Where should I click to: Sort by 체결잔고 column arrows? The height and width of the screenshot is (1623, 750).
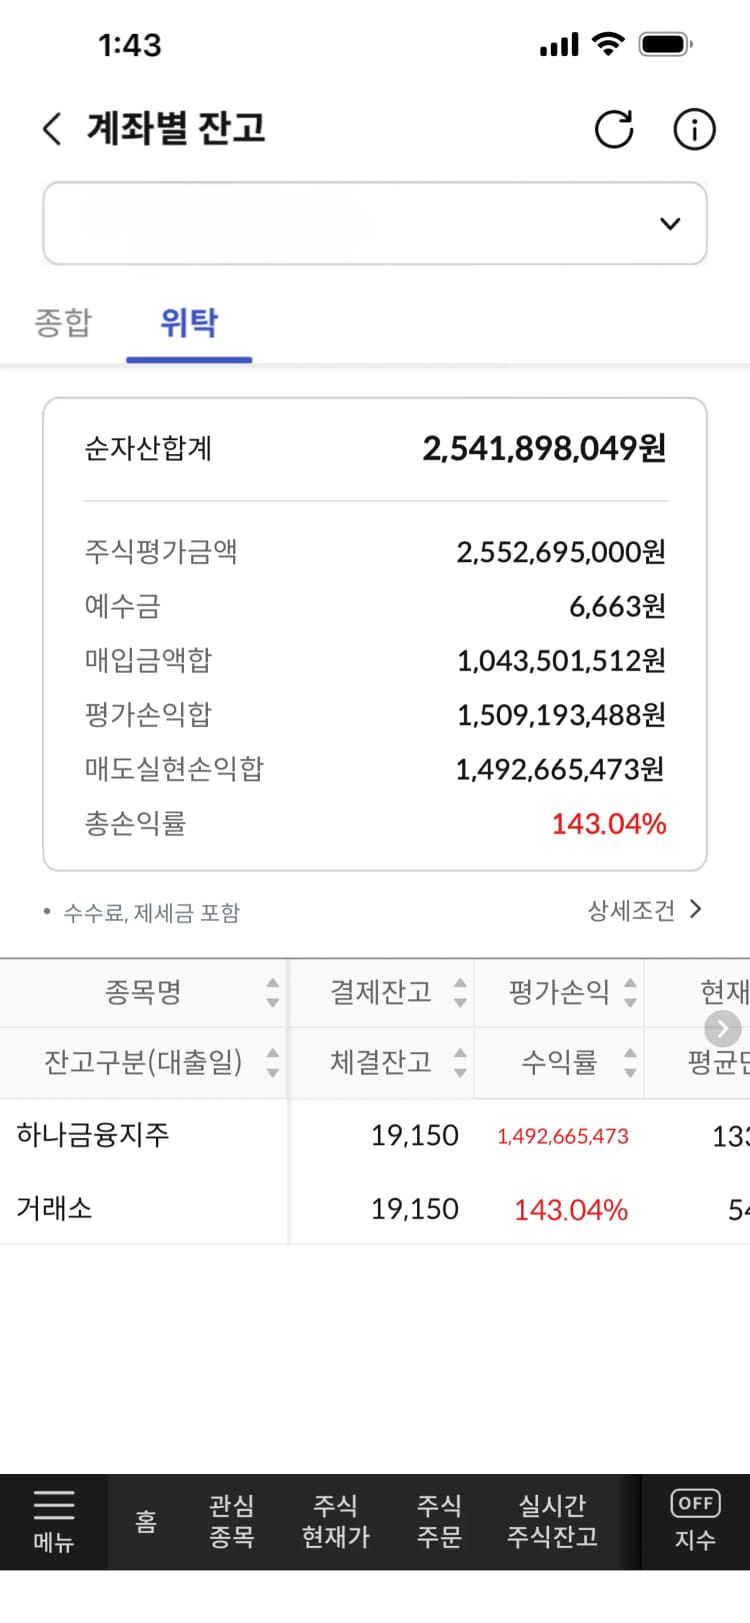point(460,1062)
